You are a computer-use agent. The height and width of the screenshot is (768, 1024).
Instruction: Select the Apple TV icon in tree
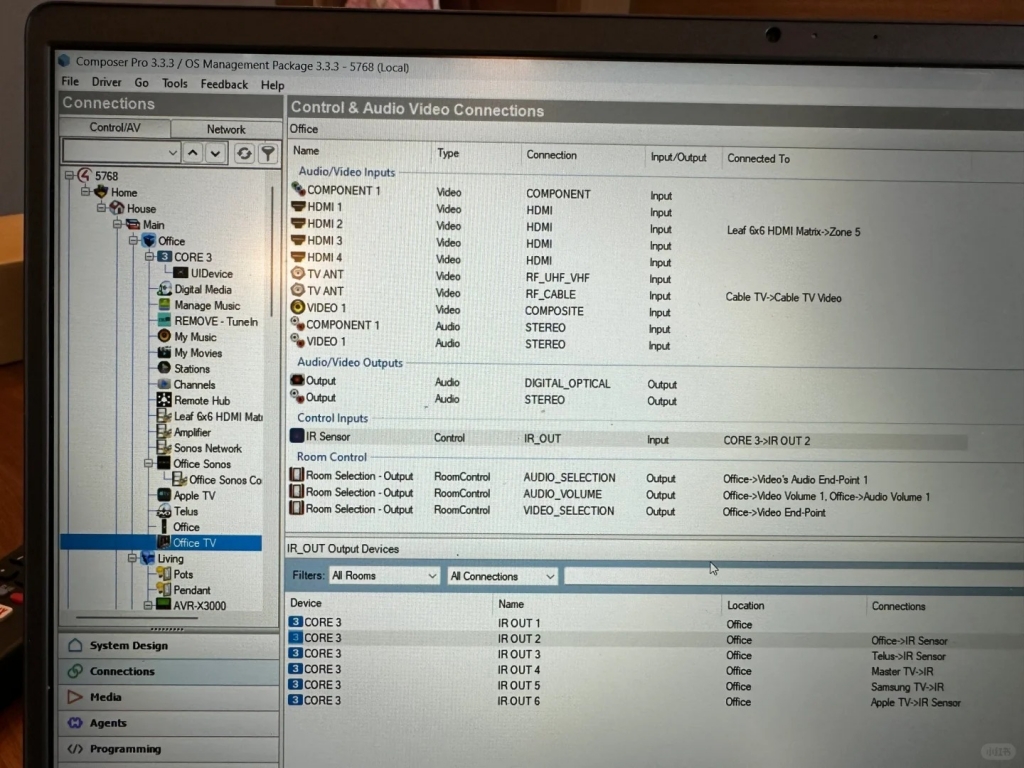pyautogui.click(x=164, y=495)
